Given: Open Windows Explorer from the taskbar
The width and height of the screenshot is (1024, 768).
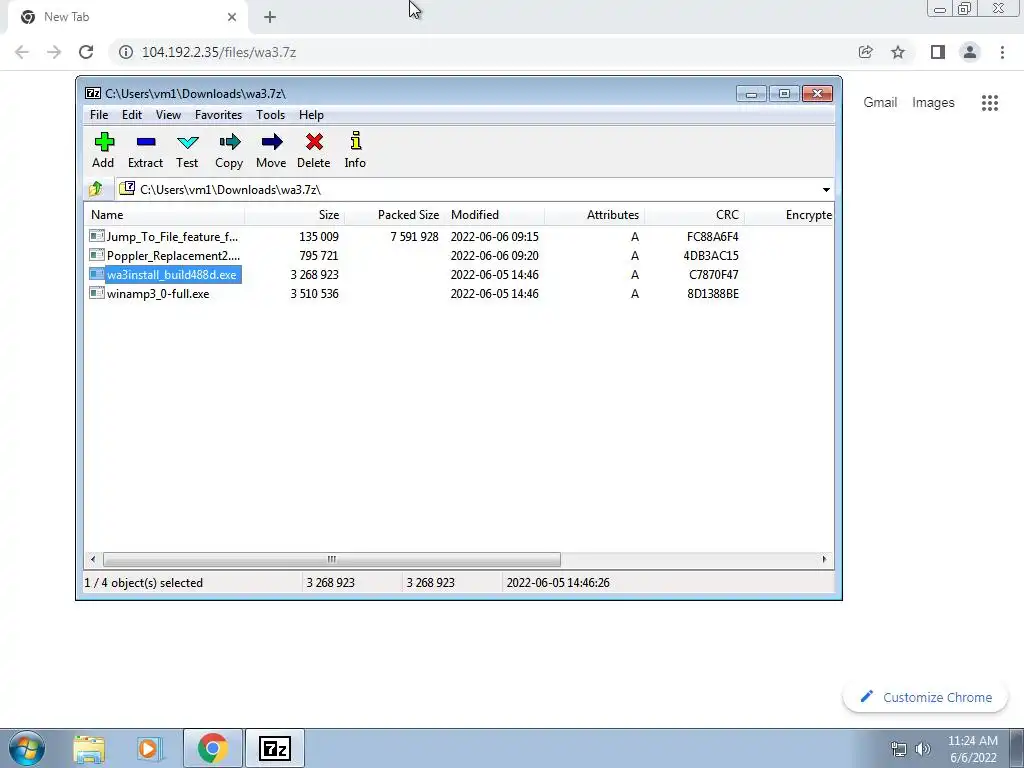Looking at the screenshot, I should 89,748.
